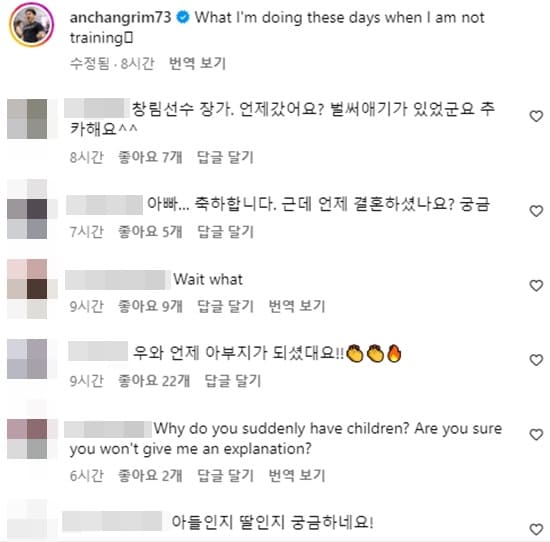The image size is (550, 542).
Task: Like the '아빠... 축하합니다' comment heart
Action: [x=536, y=211]
